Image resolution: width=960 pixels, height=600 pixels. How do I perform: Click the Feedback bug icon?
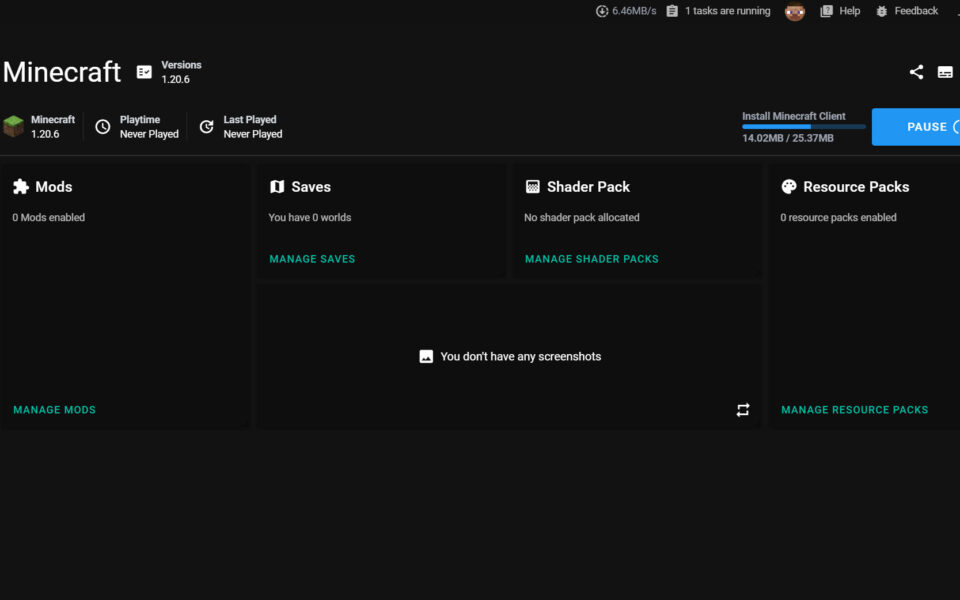tap(882, 11)
